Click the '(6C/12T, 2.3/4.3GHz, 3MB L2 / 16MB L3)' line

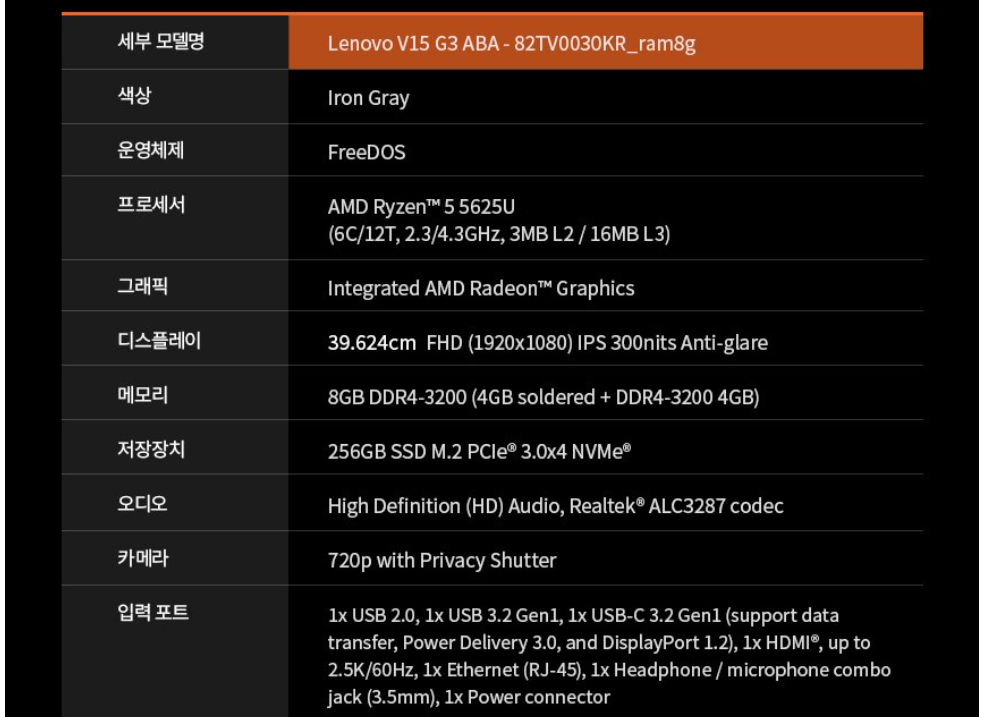[499, 234]
